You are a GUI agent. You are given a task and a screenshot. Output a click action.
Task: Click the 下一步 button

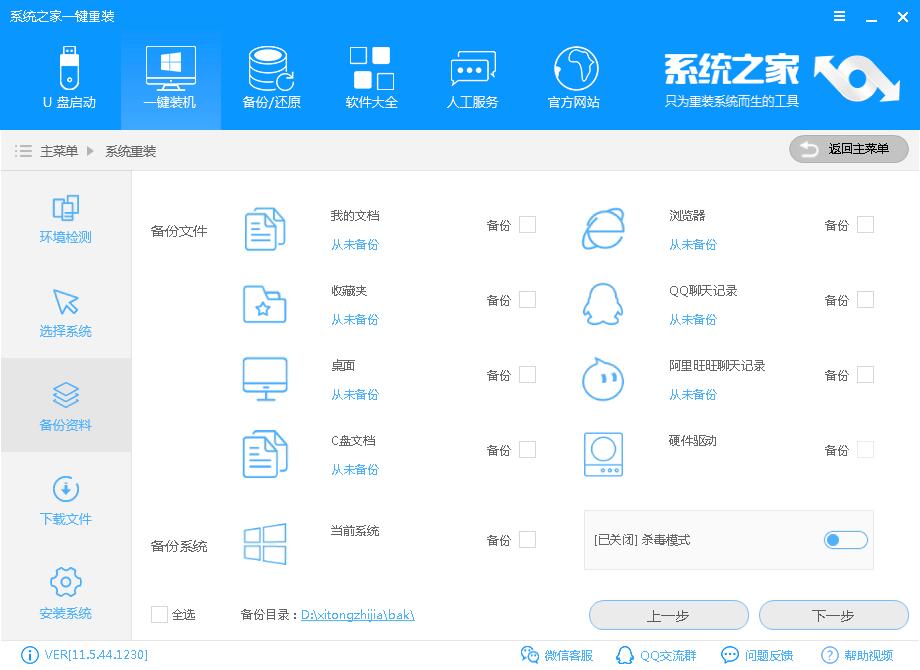[832, 615]
